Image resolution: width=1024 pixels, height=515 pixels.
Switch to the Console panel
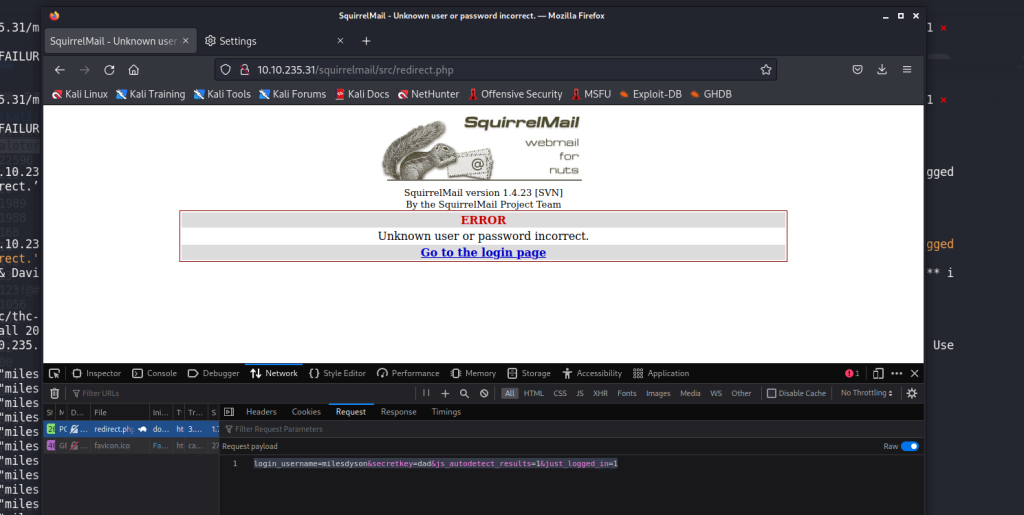(154, 373)
